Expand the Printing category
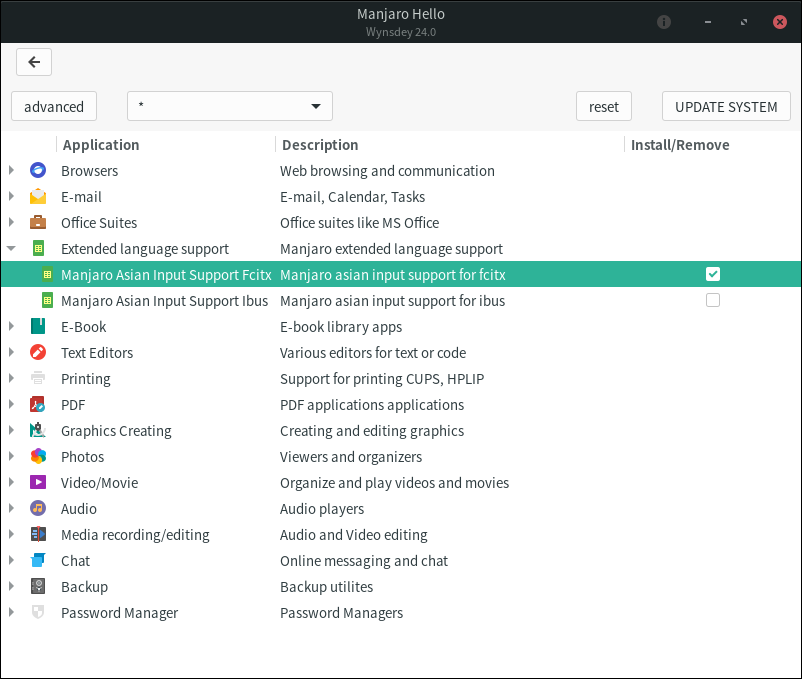Screen dimensions: 802x679 click(x=11, y=378)
